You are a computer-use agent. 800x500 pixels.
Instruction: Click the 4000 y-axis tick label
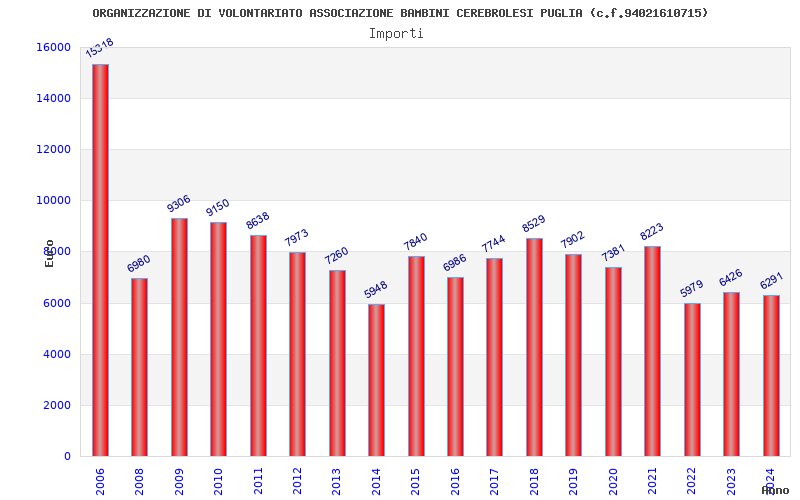pos(57,354)
